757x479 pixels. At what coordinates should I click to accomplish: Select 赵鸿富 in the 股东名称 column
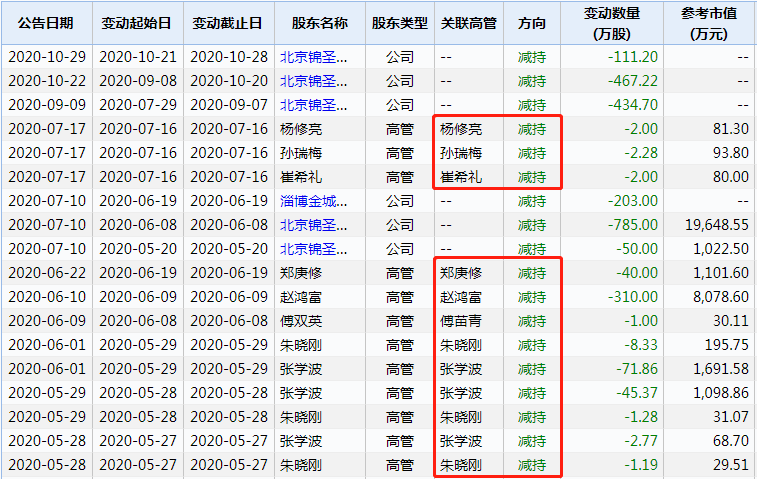[301, 297]
